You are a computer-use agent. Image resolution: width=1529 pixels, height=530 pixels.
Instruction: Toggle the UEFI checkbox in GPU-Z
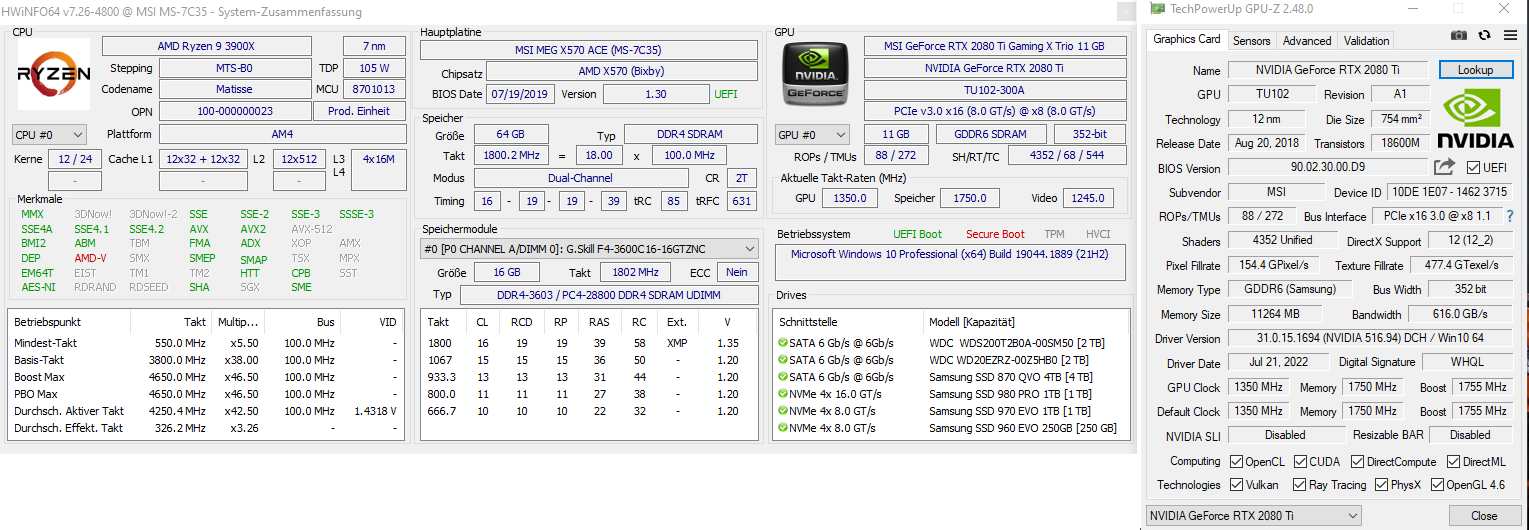[x=1474, y=168]
